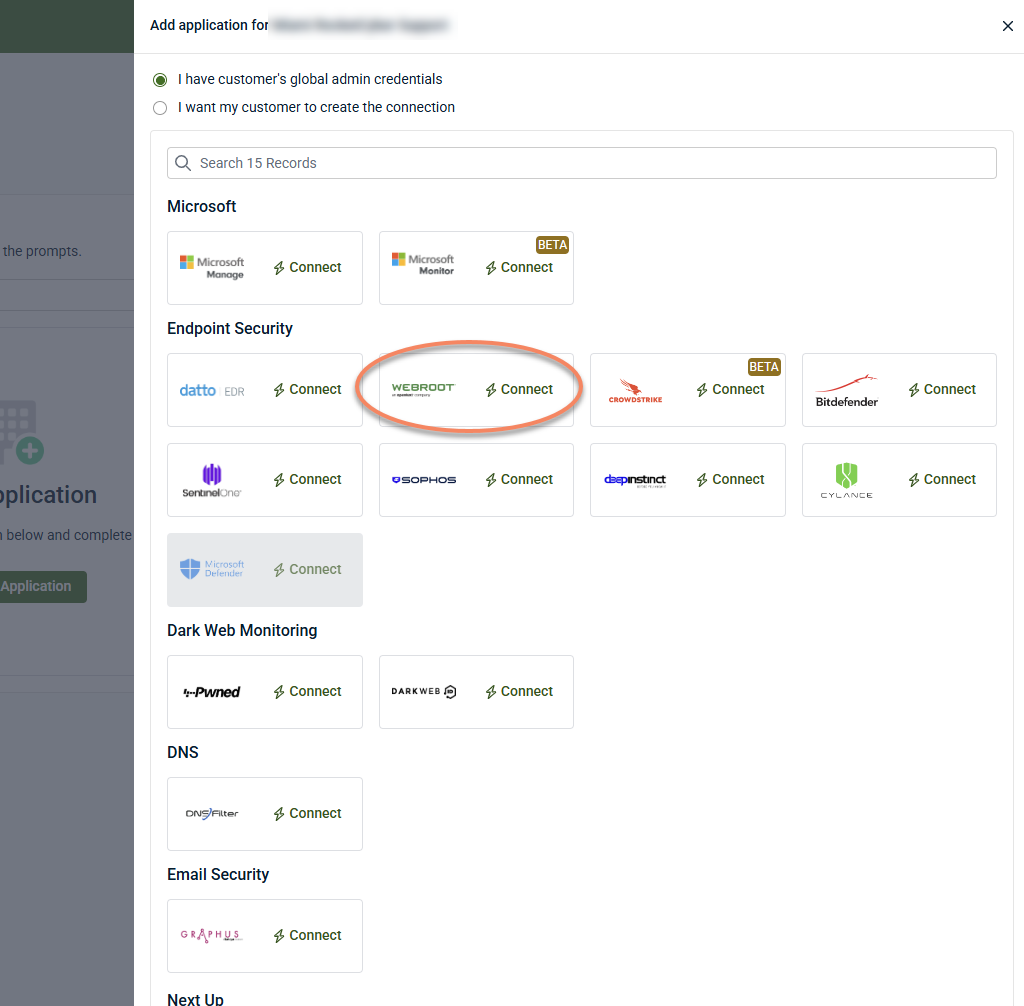This screenshot has width=1024, height=1006.
Task: Click the 'Add application for' dialog title
Action: pos(209,25)
